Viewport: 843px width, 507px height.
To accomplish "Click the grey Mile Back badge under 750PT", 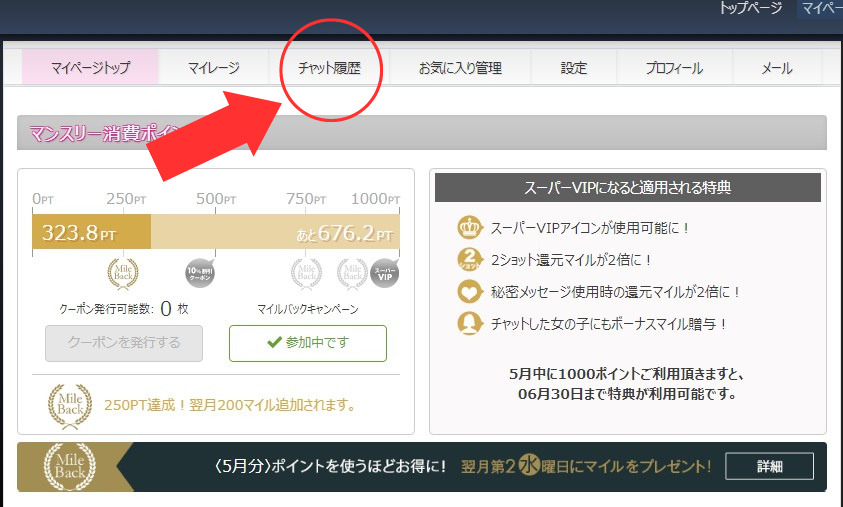I will [306, 271].
